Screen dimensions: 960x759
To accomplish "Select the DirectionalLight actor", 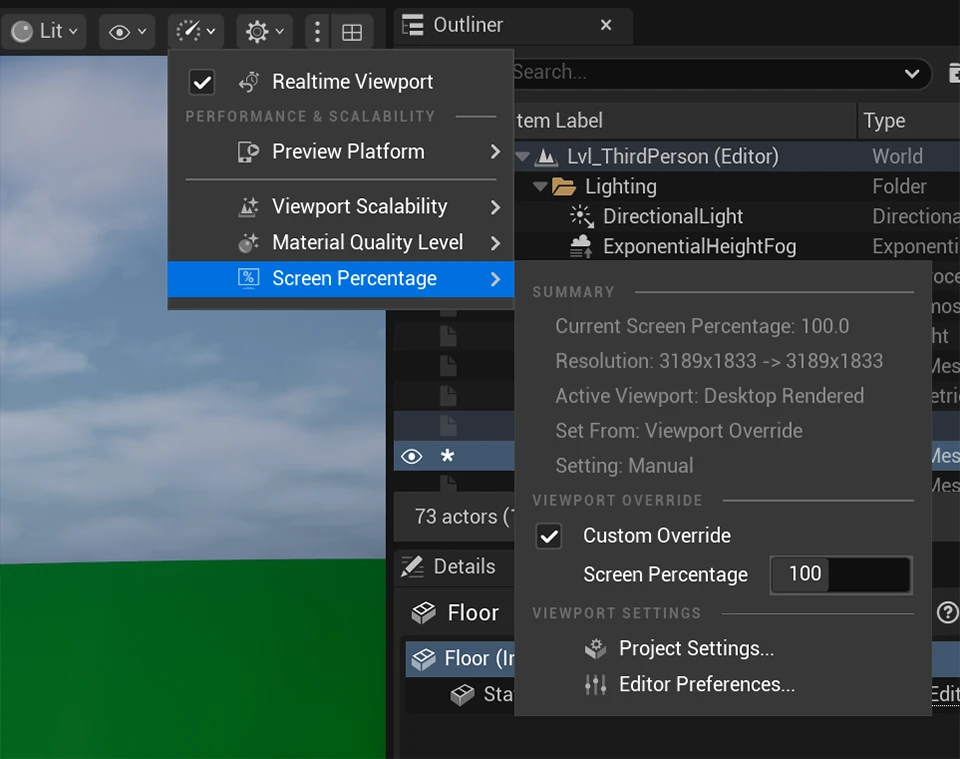I will [673, 216].
